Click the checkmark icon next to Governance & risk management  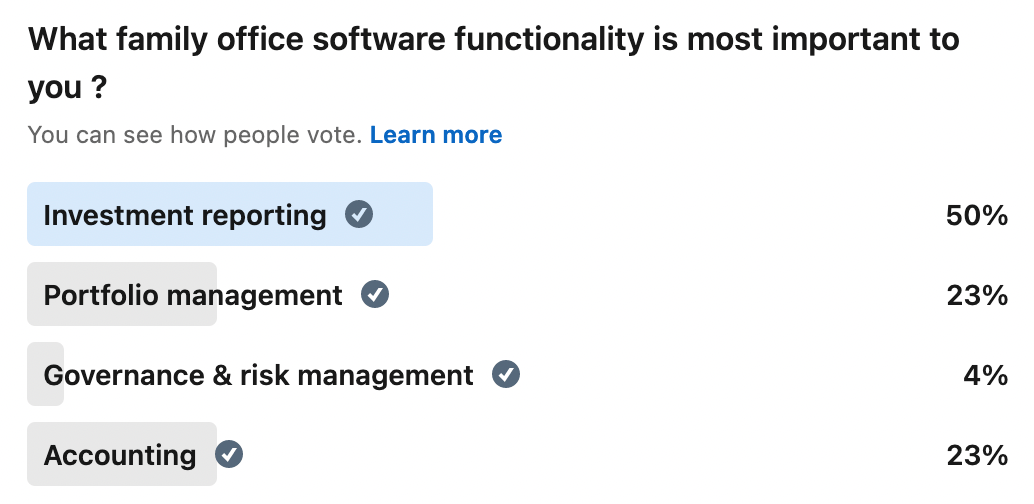point(506,374)
